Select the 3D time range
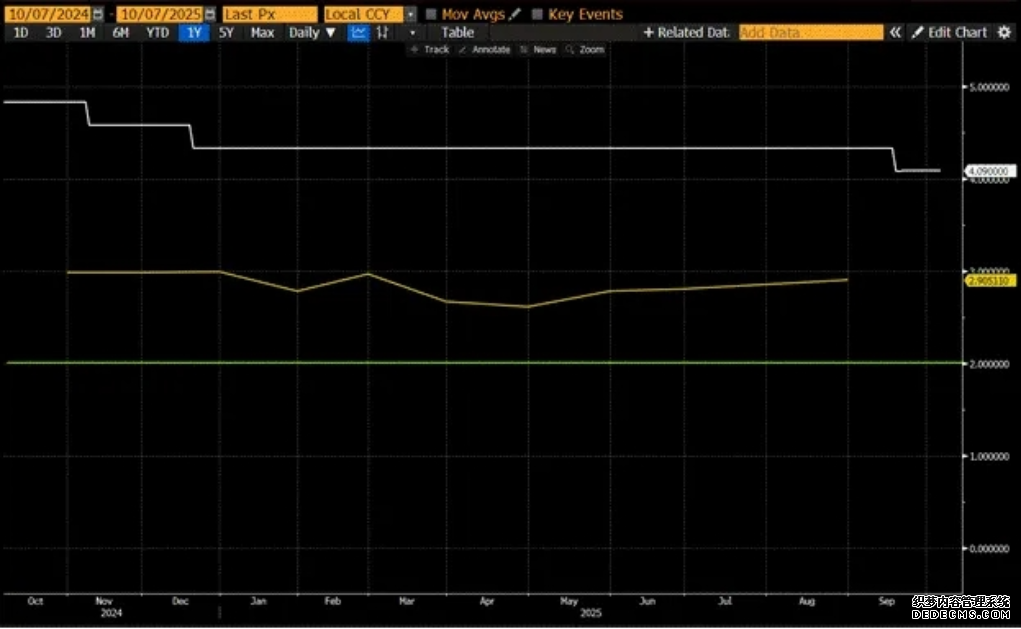The width and height of the screenshot is (1021, 629). (53, 33)
